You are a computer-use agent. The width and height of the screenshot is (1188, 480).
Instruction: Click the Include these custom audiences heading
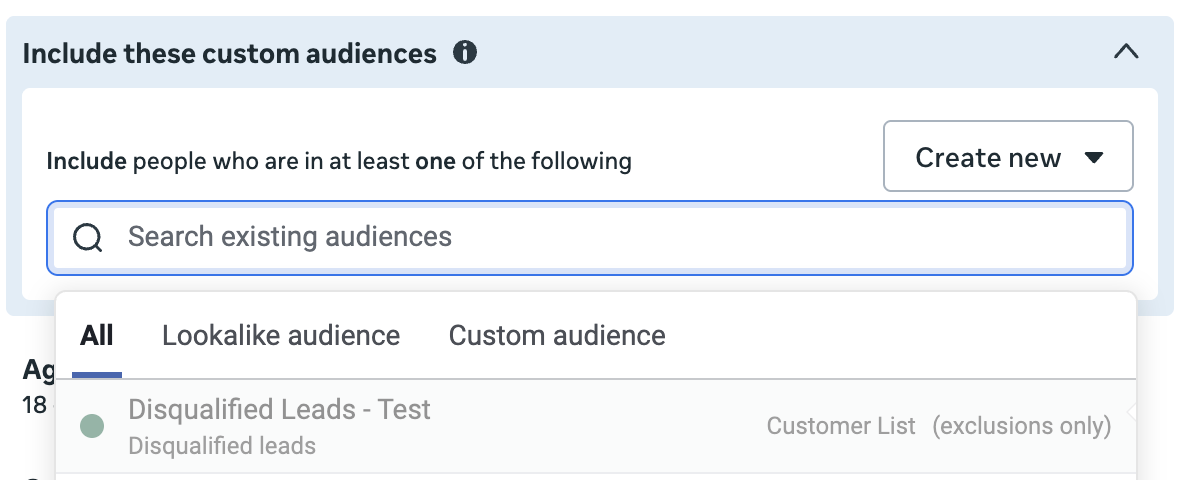click(230, 54)
